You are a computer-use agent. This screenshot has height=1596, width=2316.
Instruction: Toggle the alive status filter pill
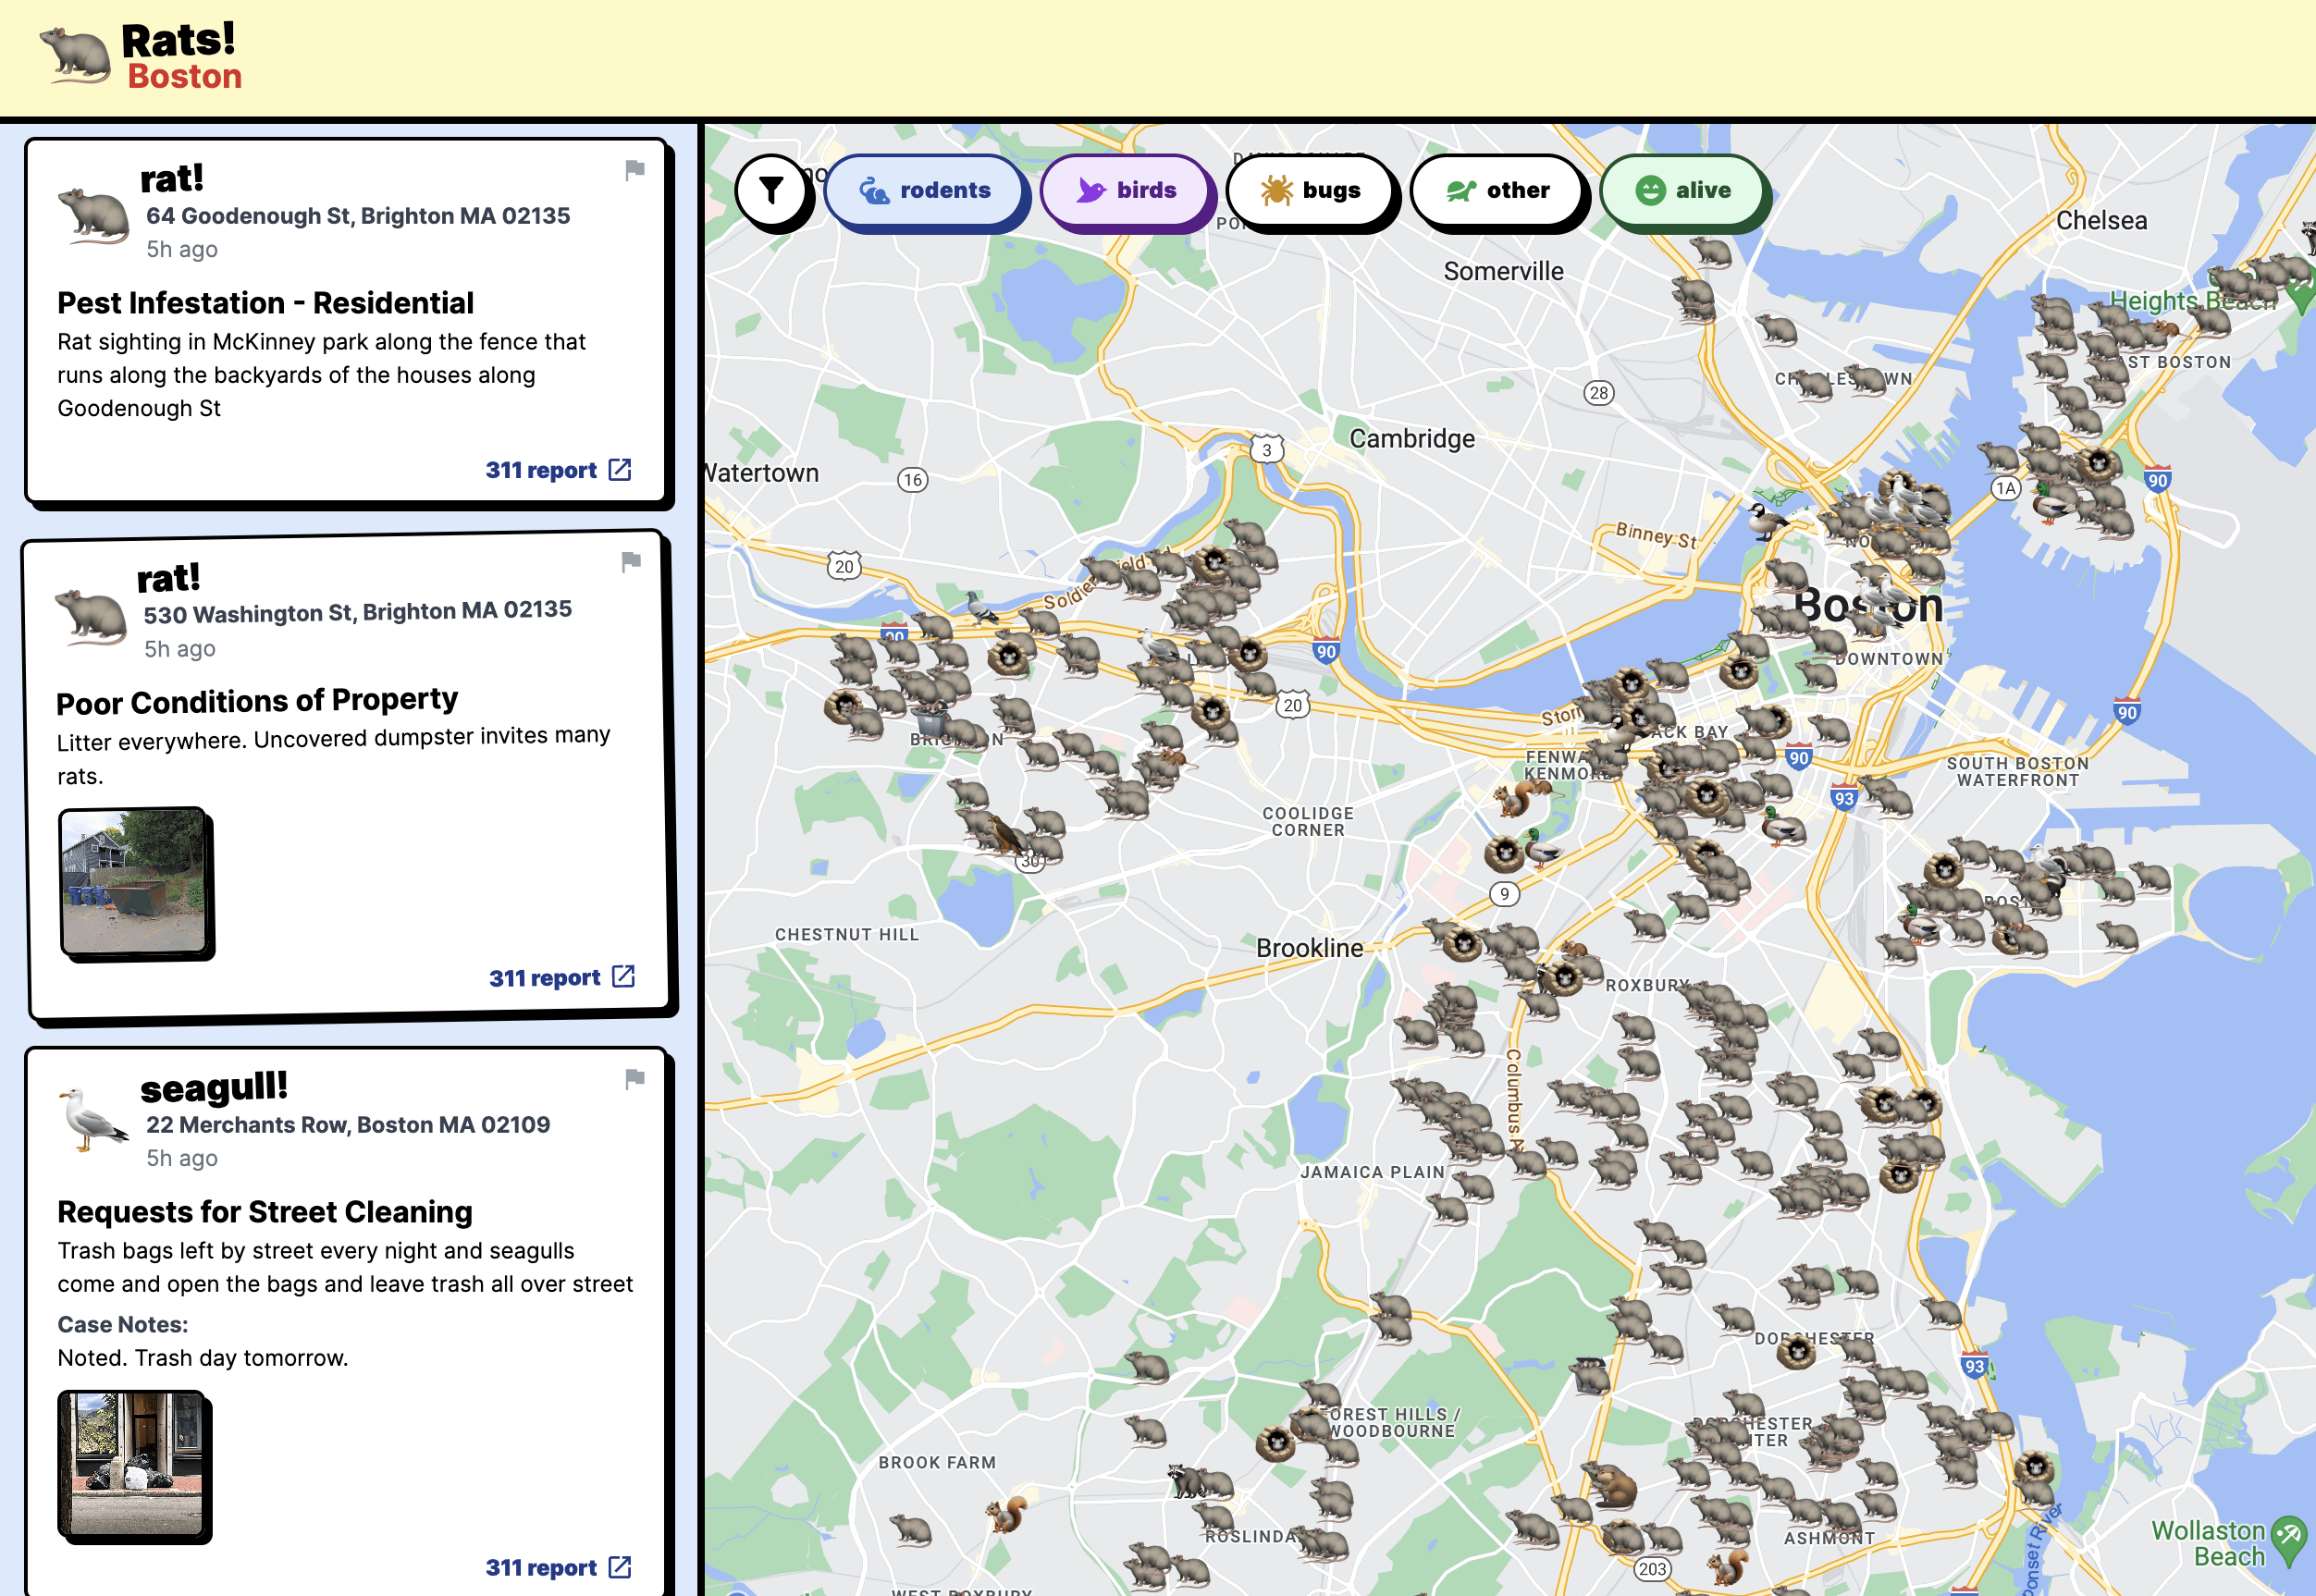(x=1685, y=190)
